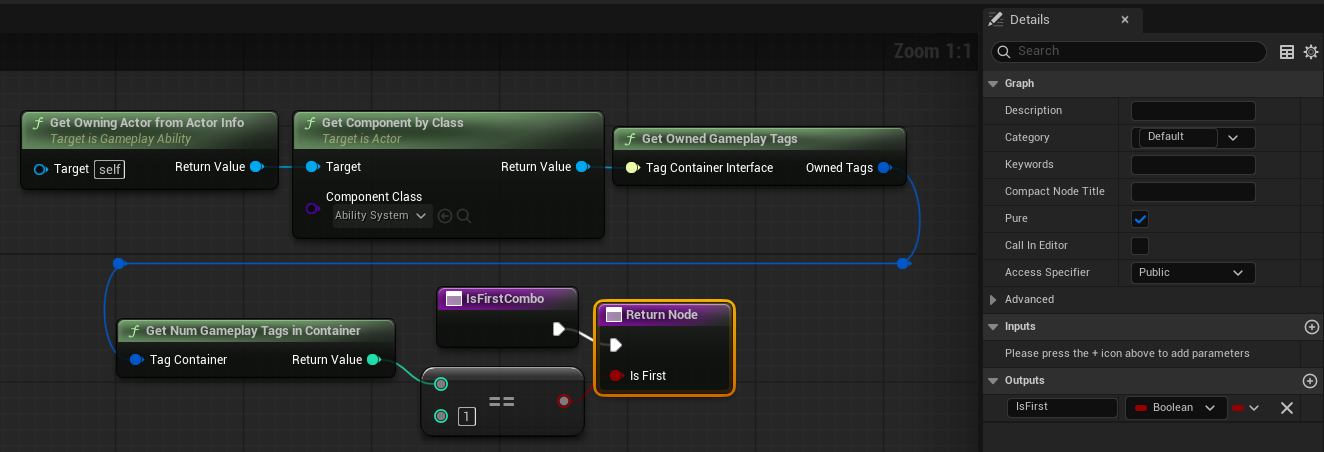Select the Return Node title
The width and height of the screenshot is (1324, 452).
662,315
